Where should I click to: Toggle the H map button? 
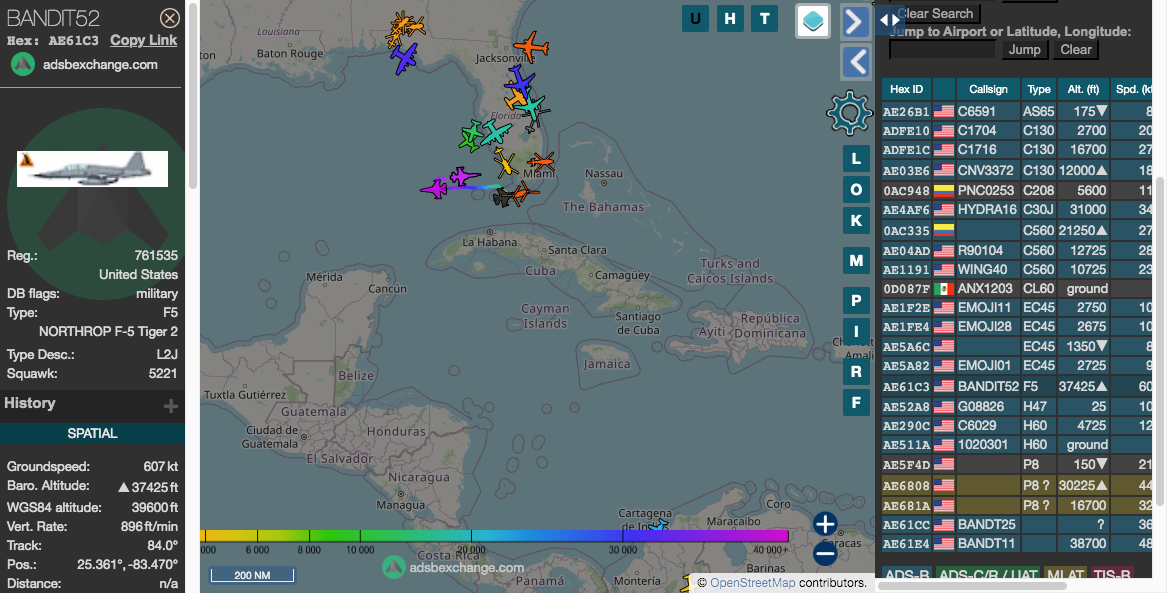point(730,19)
